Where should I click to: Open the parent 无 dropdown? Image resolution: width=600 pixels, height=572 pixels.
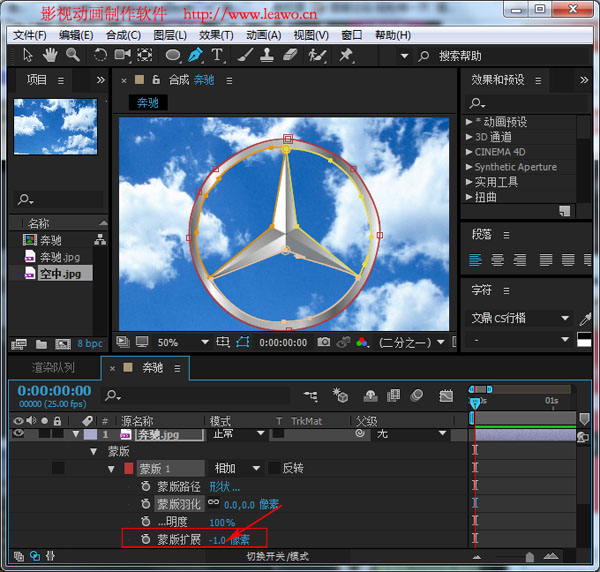pos(411,434)
